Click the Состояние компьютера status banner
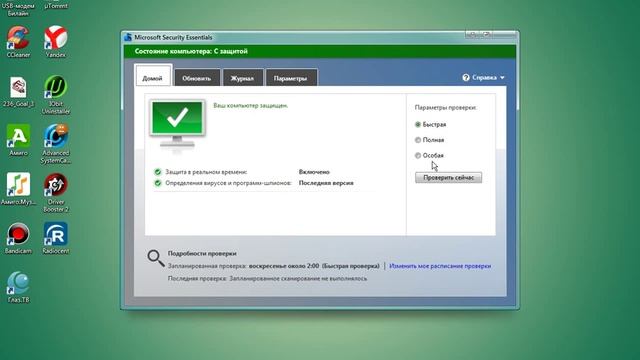 320,51
